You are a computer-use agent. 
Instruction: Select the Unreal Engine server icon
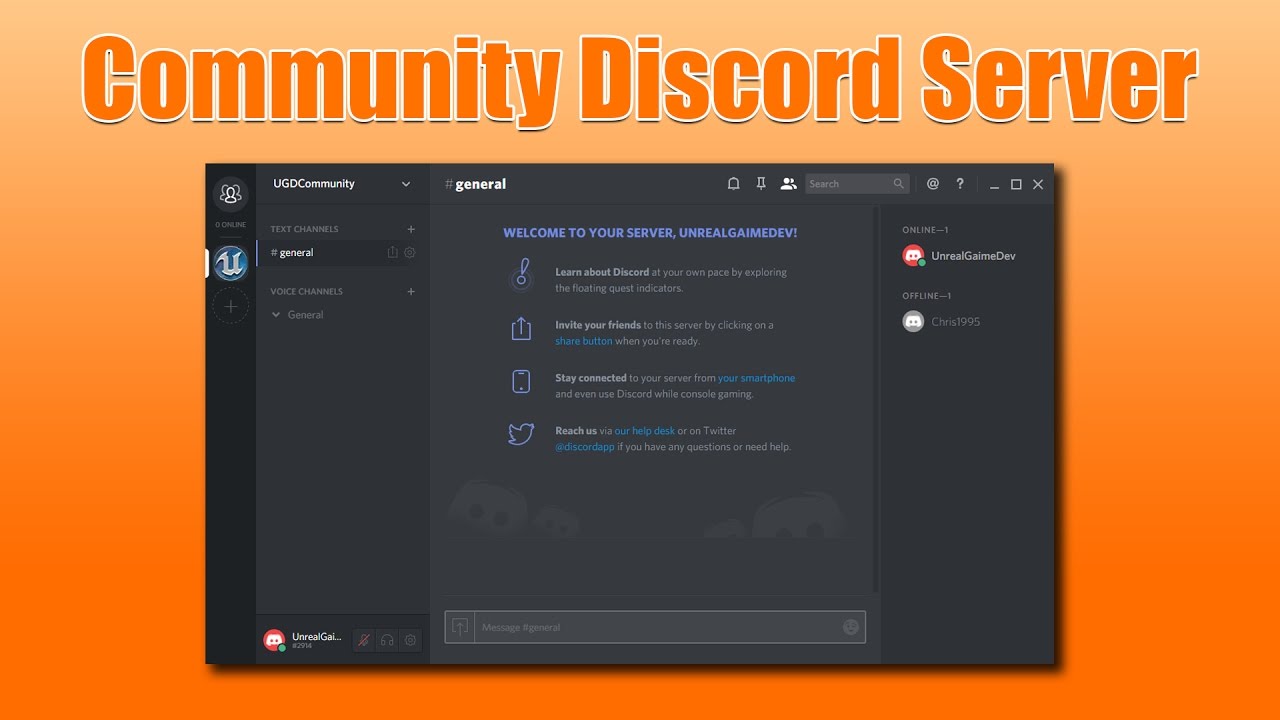(230, 263)
